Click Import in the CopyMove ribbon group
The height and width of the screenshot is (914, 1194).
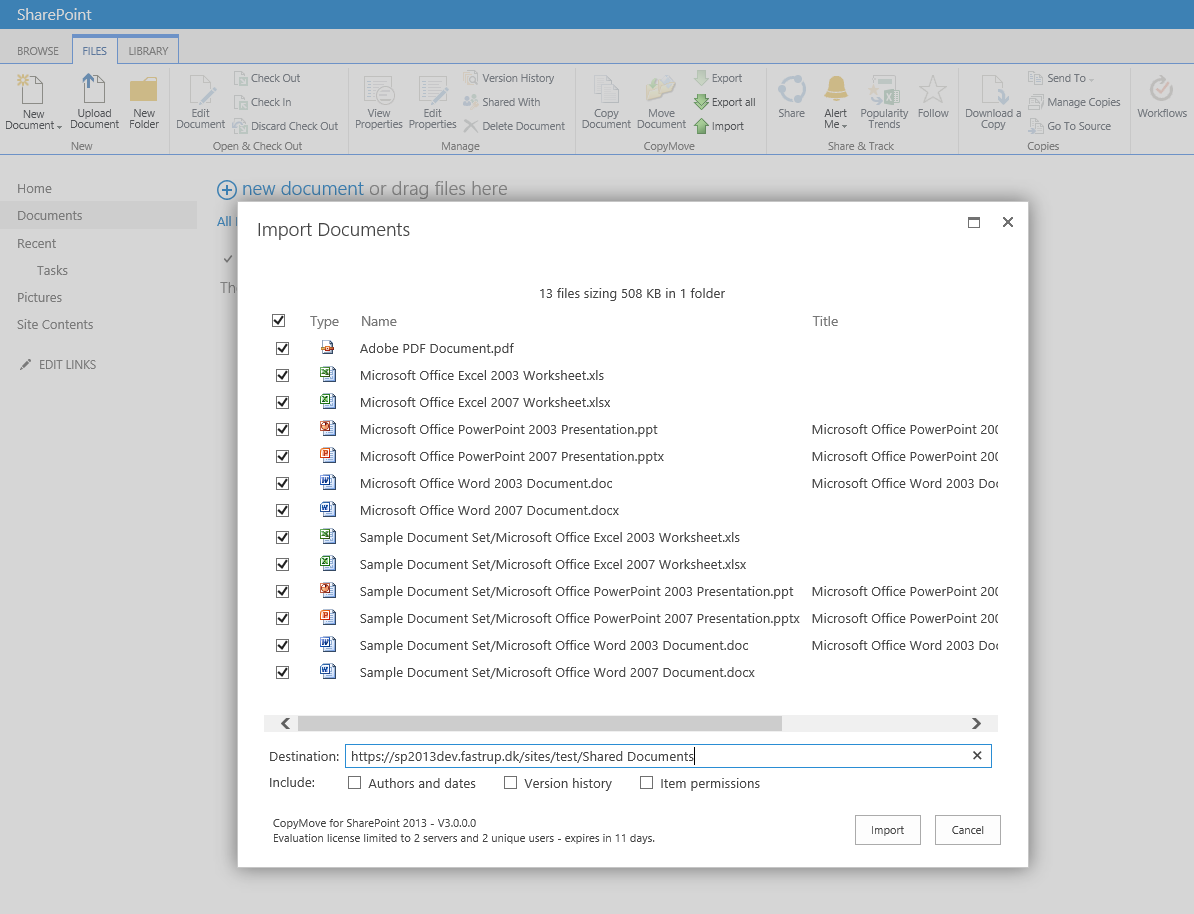click(x=719, y=126)
